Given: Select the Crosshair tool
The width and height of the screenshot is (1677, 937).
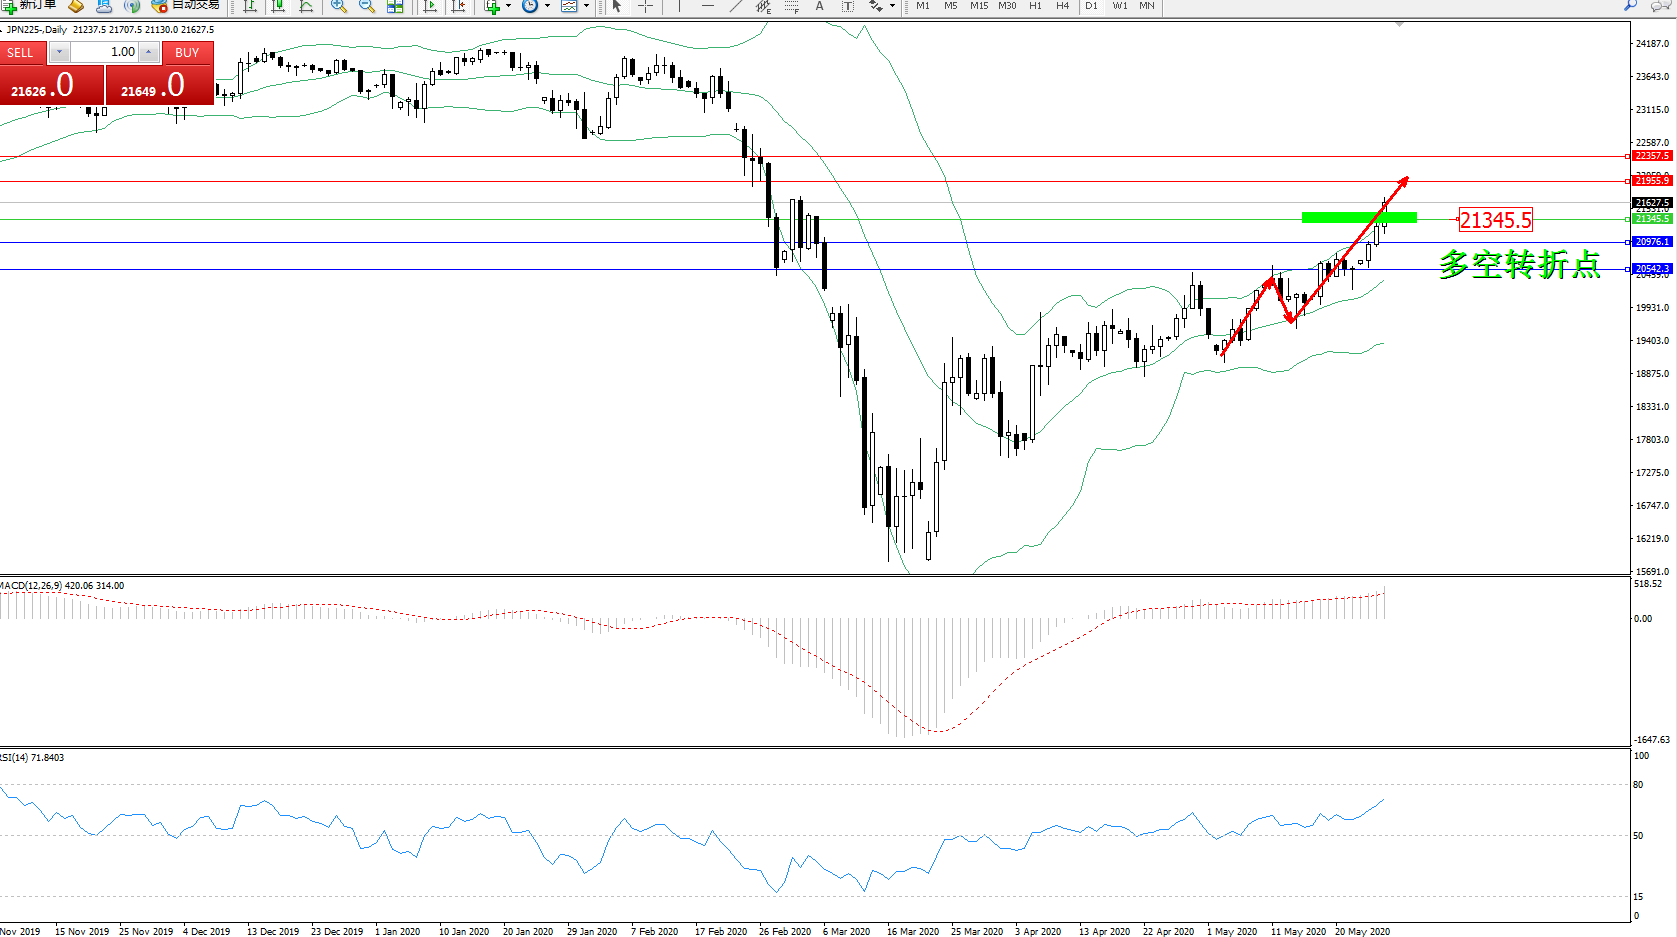Looking at the screenshot, I should click(645, 6).
